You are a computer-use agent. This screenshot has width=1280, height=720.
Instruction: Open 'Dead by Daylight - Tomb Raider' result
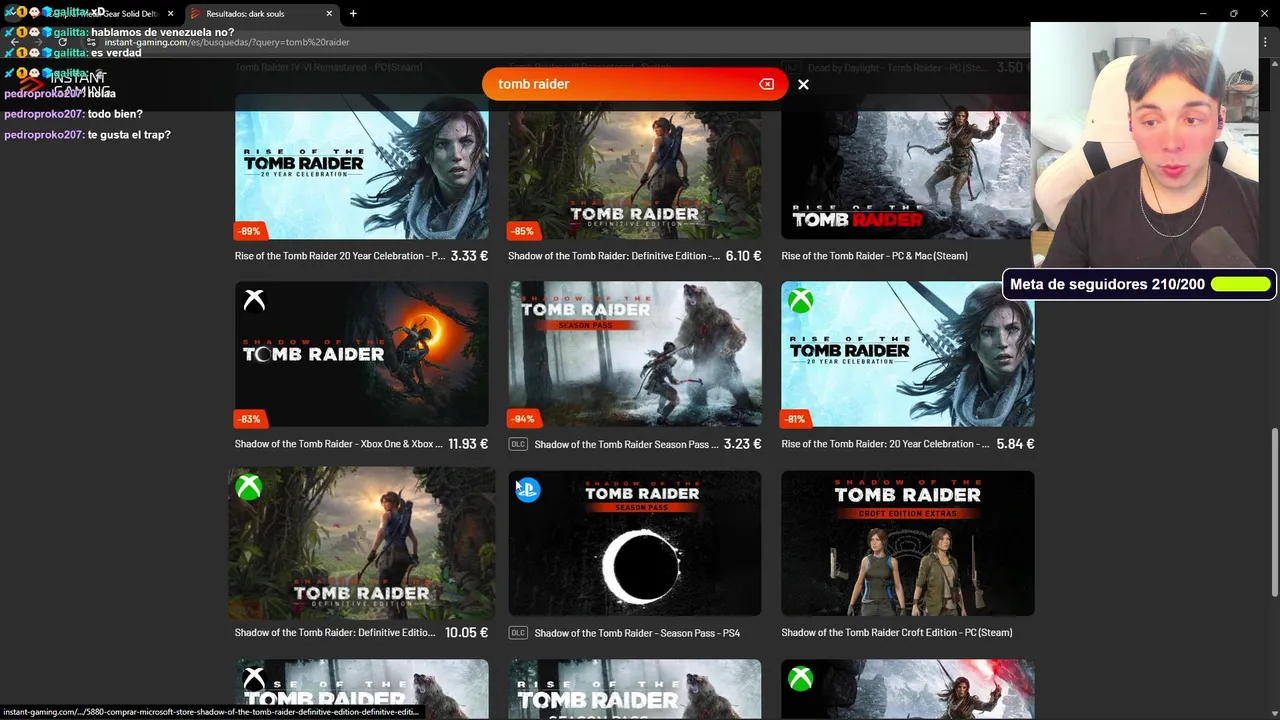(x=899, y=67)
